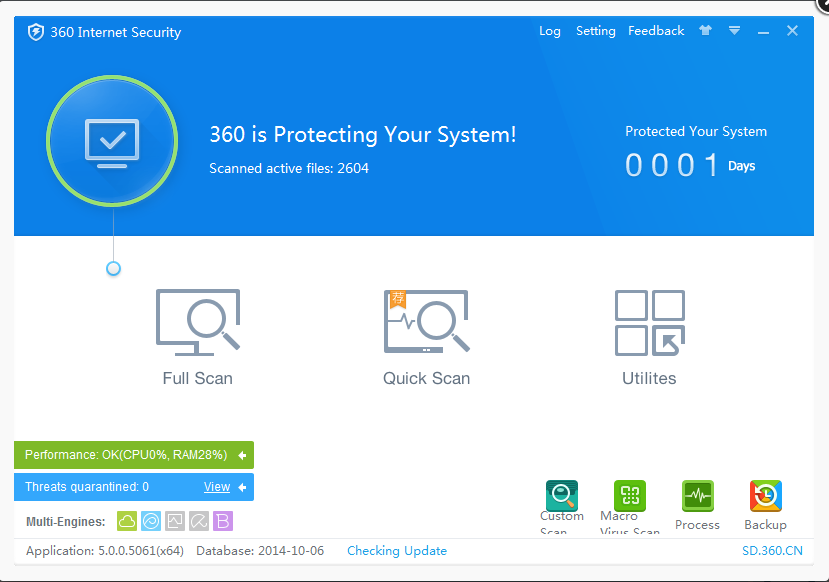View the quarantined threats

pyautogui.click(x=217, y=487)
